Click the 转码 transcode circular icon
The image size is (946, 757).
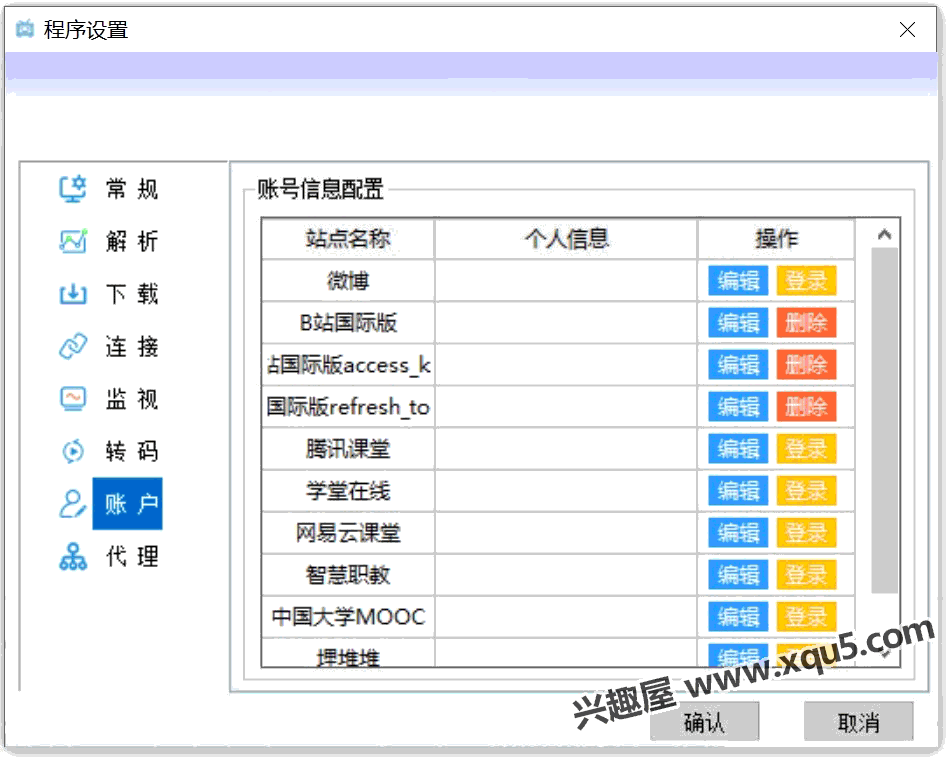[73, 451]
